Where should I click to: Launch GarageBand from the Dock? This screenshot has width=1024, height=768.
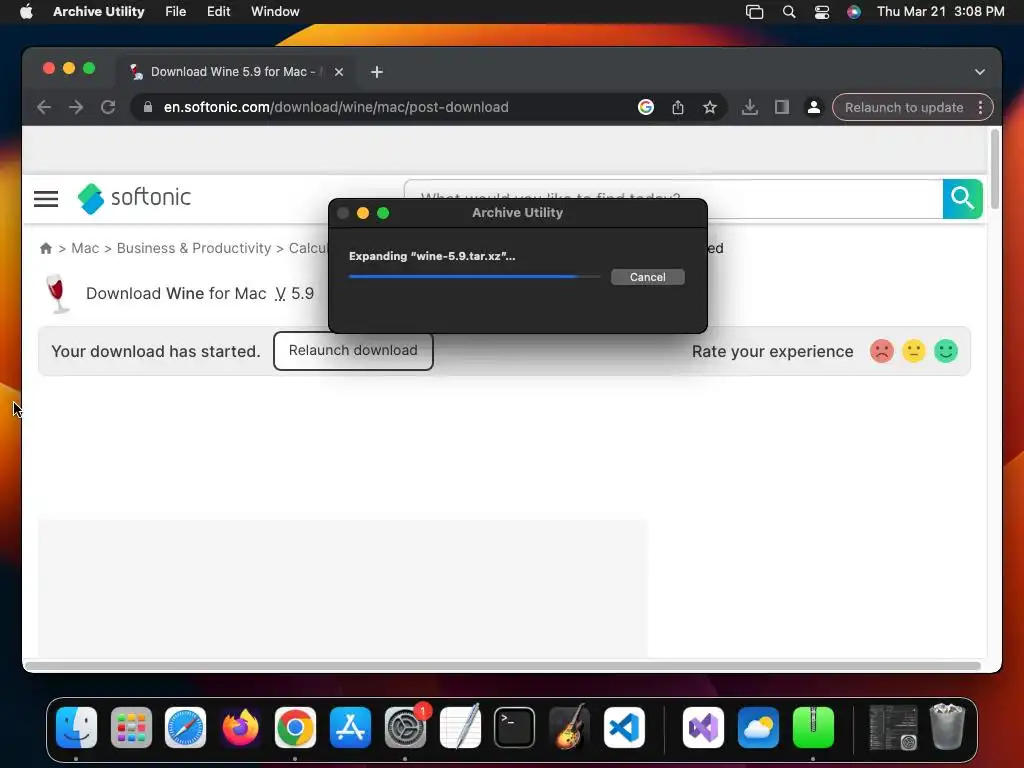point(569,728)
